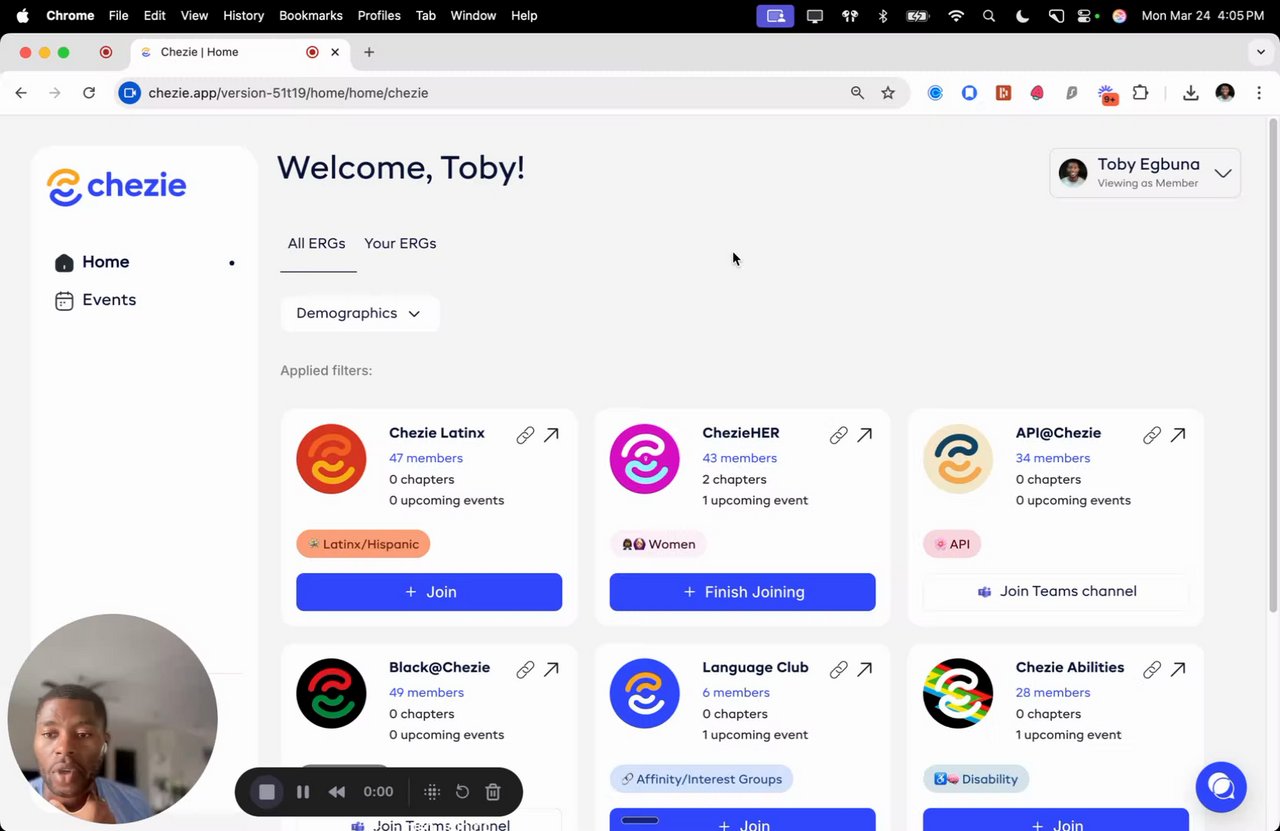Viewport: 1280px width, 831px height.
Task: Open 28 members link
Action: pyautogui.click(x=1053, y=692)
